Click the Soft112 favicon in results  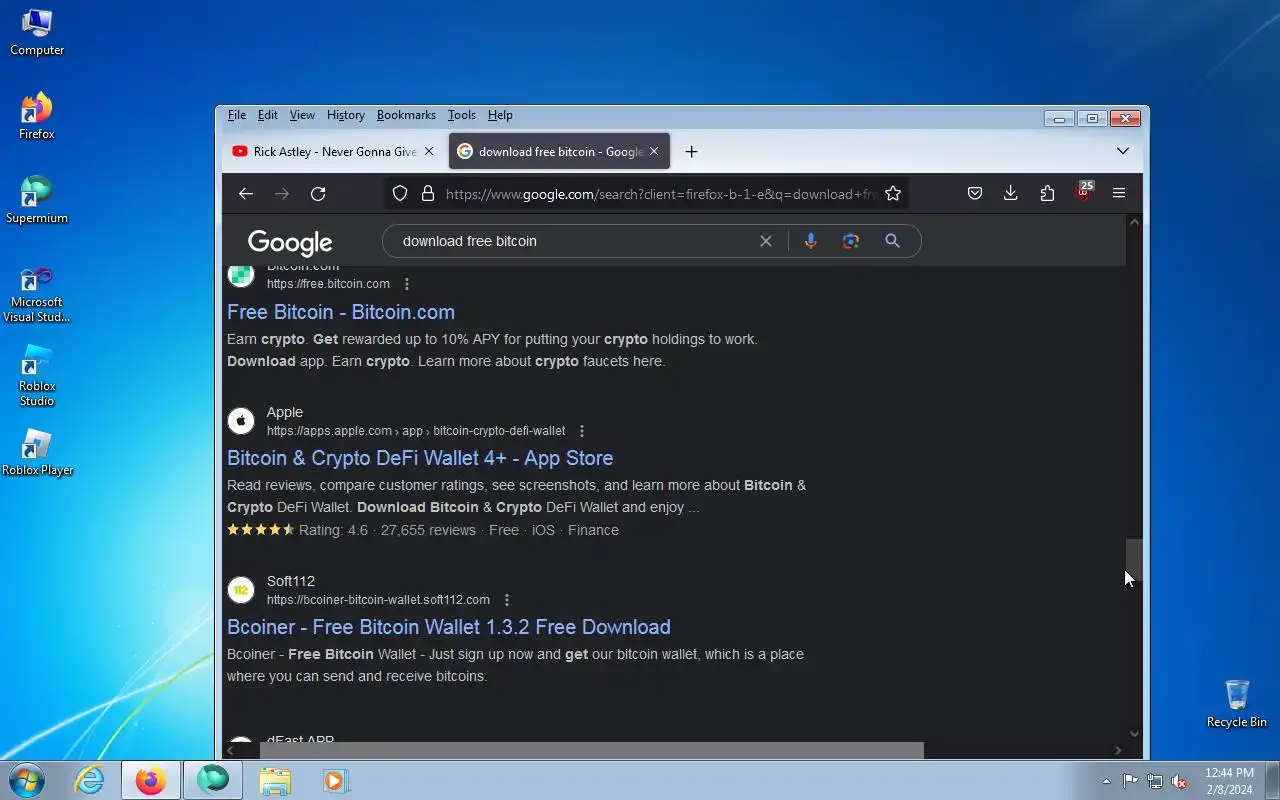click(x=241, y=590)
